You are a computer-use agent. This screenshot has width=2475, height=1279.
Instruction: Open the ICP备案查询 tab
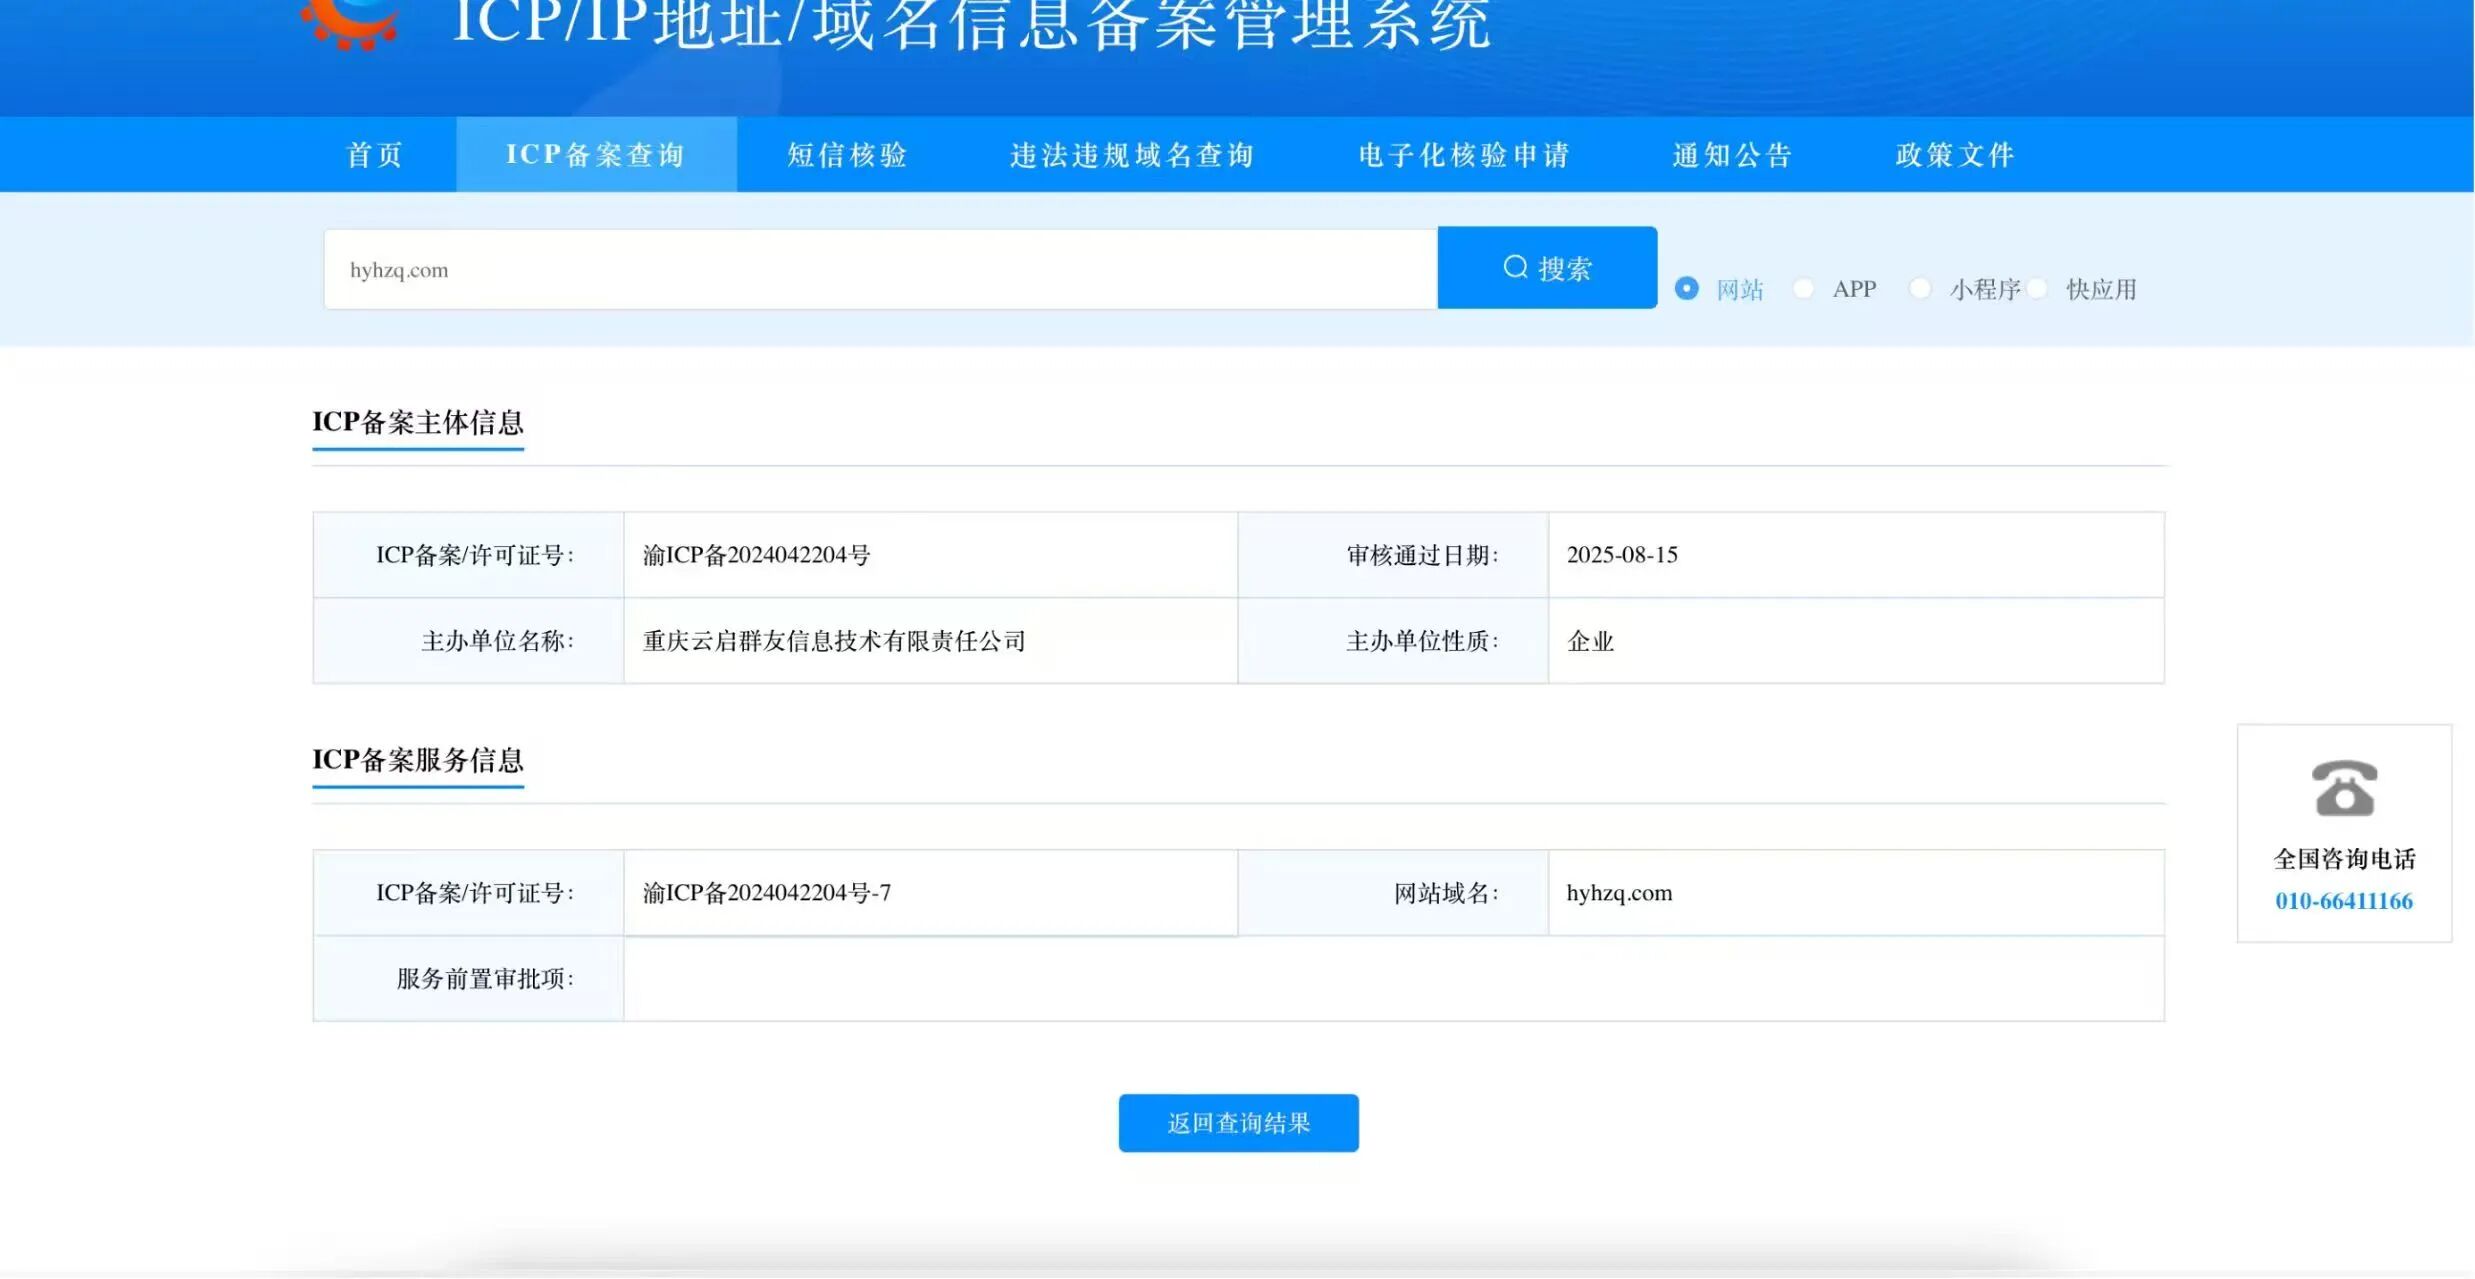(596, 155)
